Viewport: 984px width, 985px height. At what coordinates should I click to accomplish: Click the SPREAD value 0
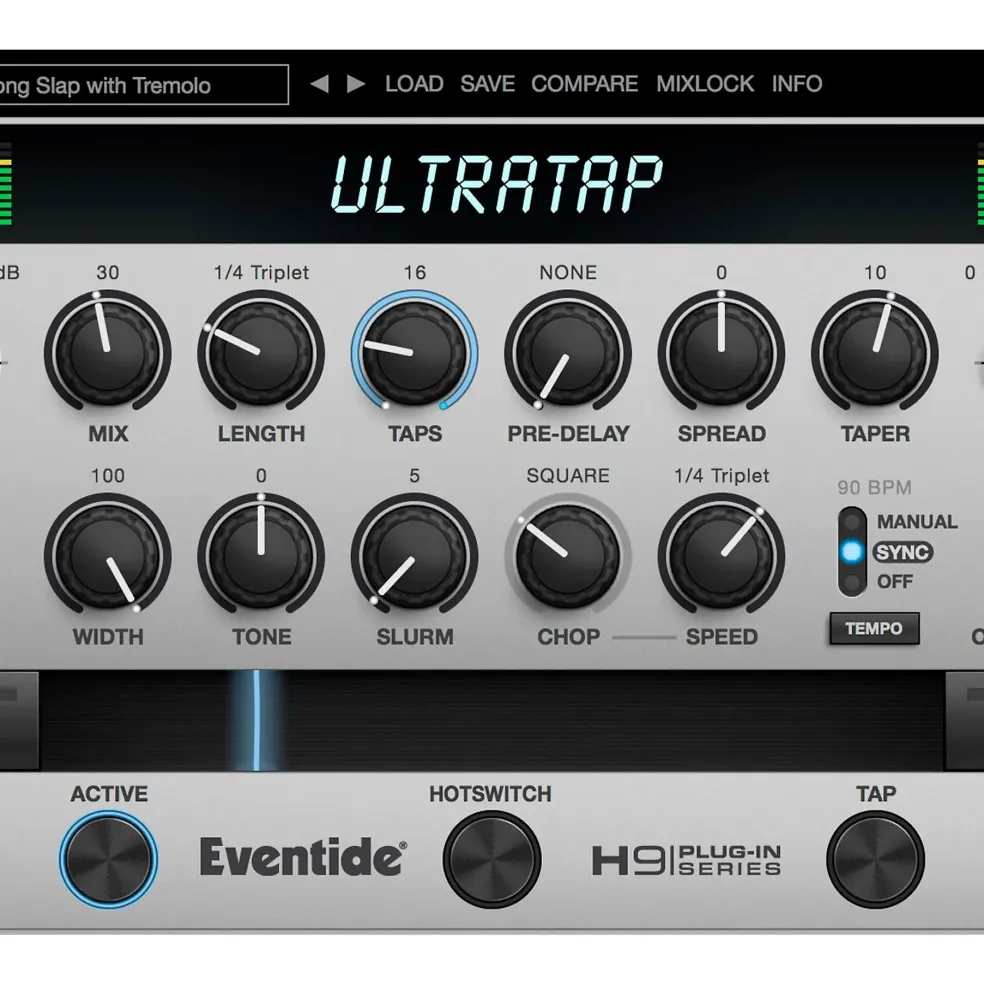point(721,273)
